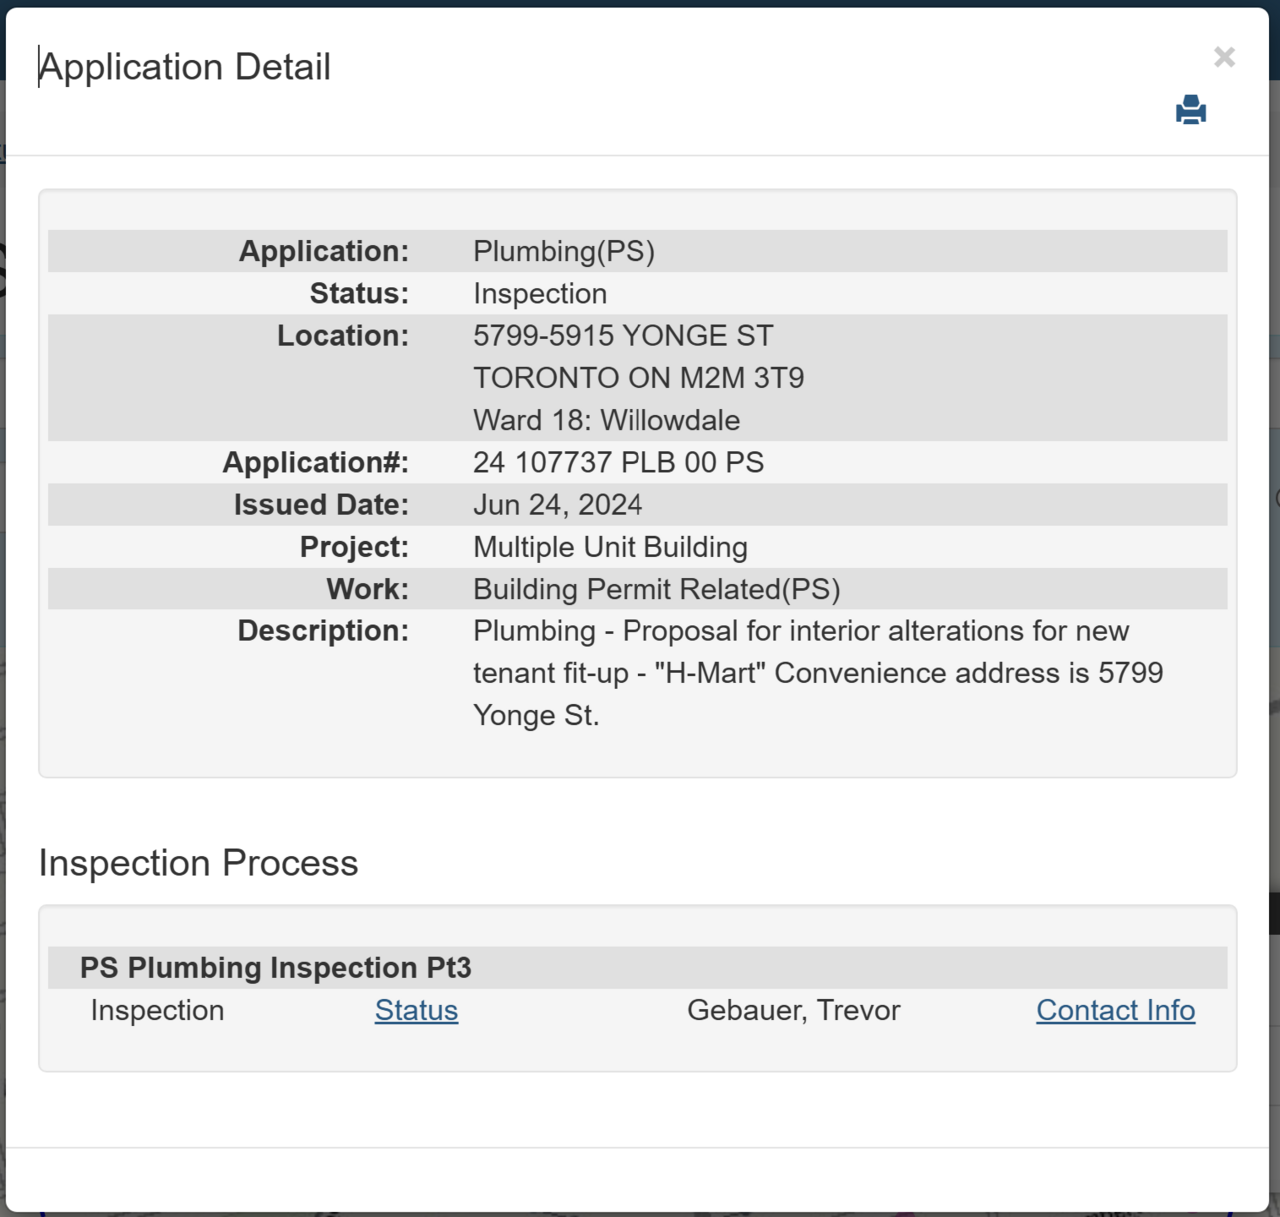Open the Status link for plumbing inspection

(416, 1010)
